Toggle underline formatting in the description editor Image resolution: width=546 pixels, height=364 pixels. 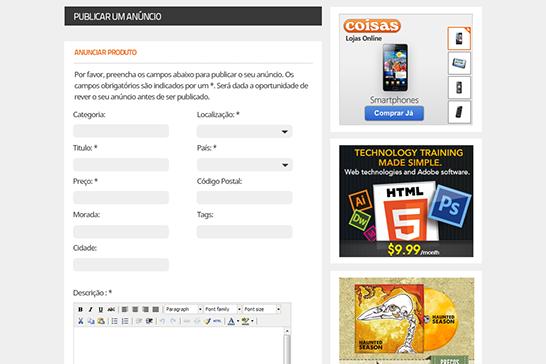tap(101, 309)
